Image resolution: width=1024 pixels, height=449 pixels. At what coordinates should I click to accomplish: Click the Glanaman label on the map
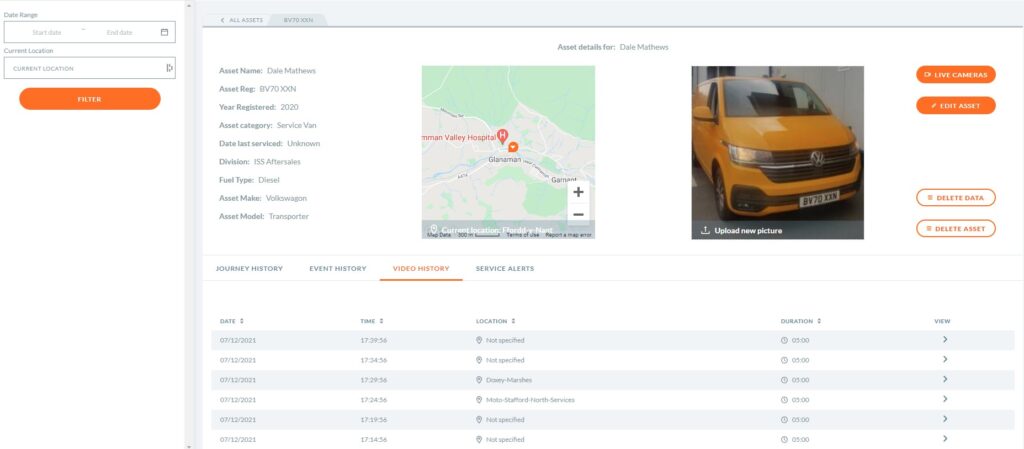click(503, 159)
